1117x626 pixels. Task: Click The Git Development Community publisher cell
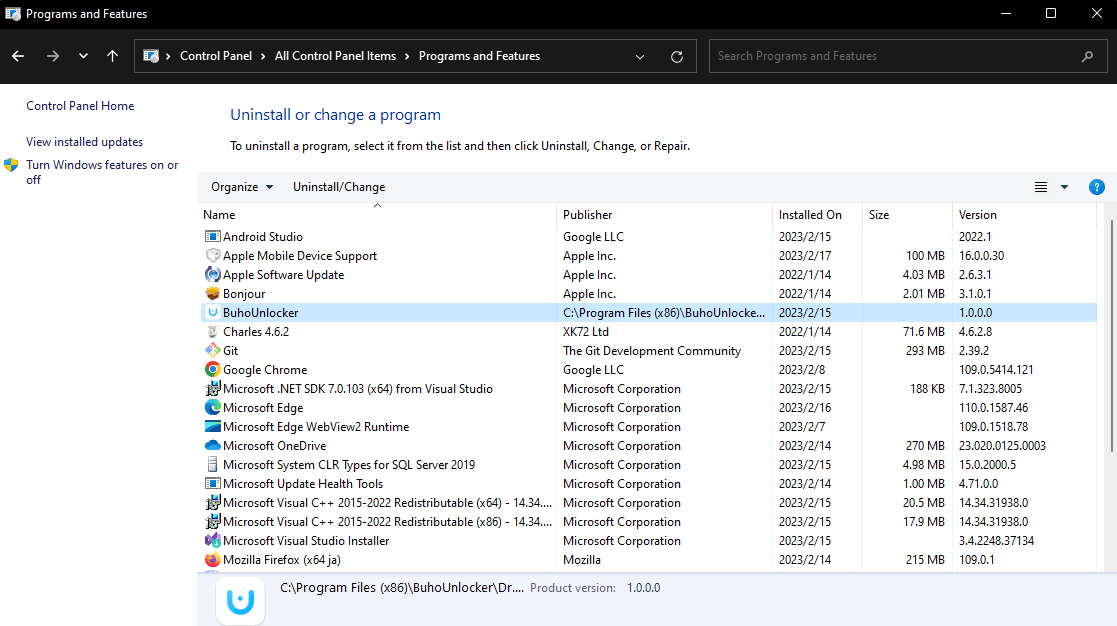652,350
